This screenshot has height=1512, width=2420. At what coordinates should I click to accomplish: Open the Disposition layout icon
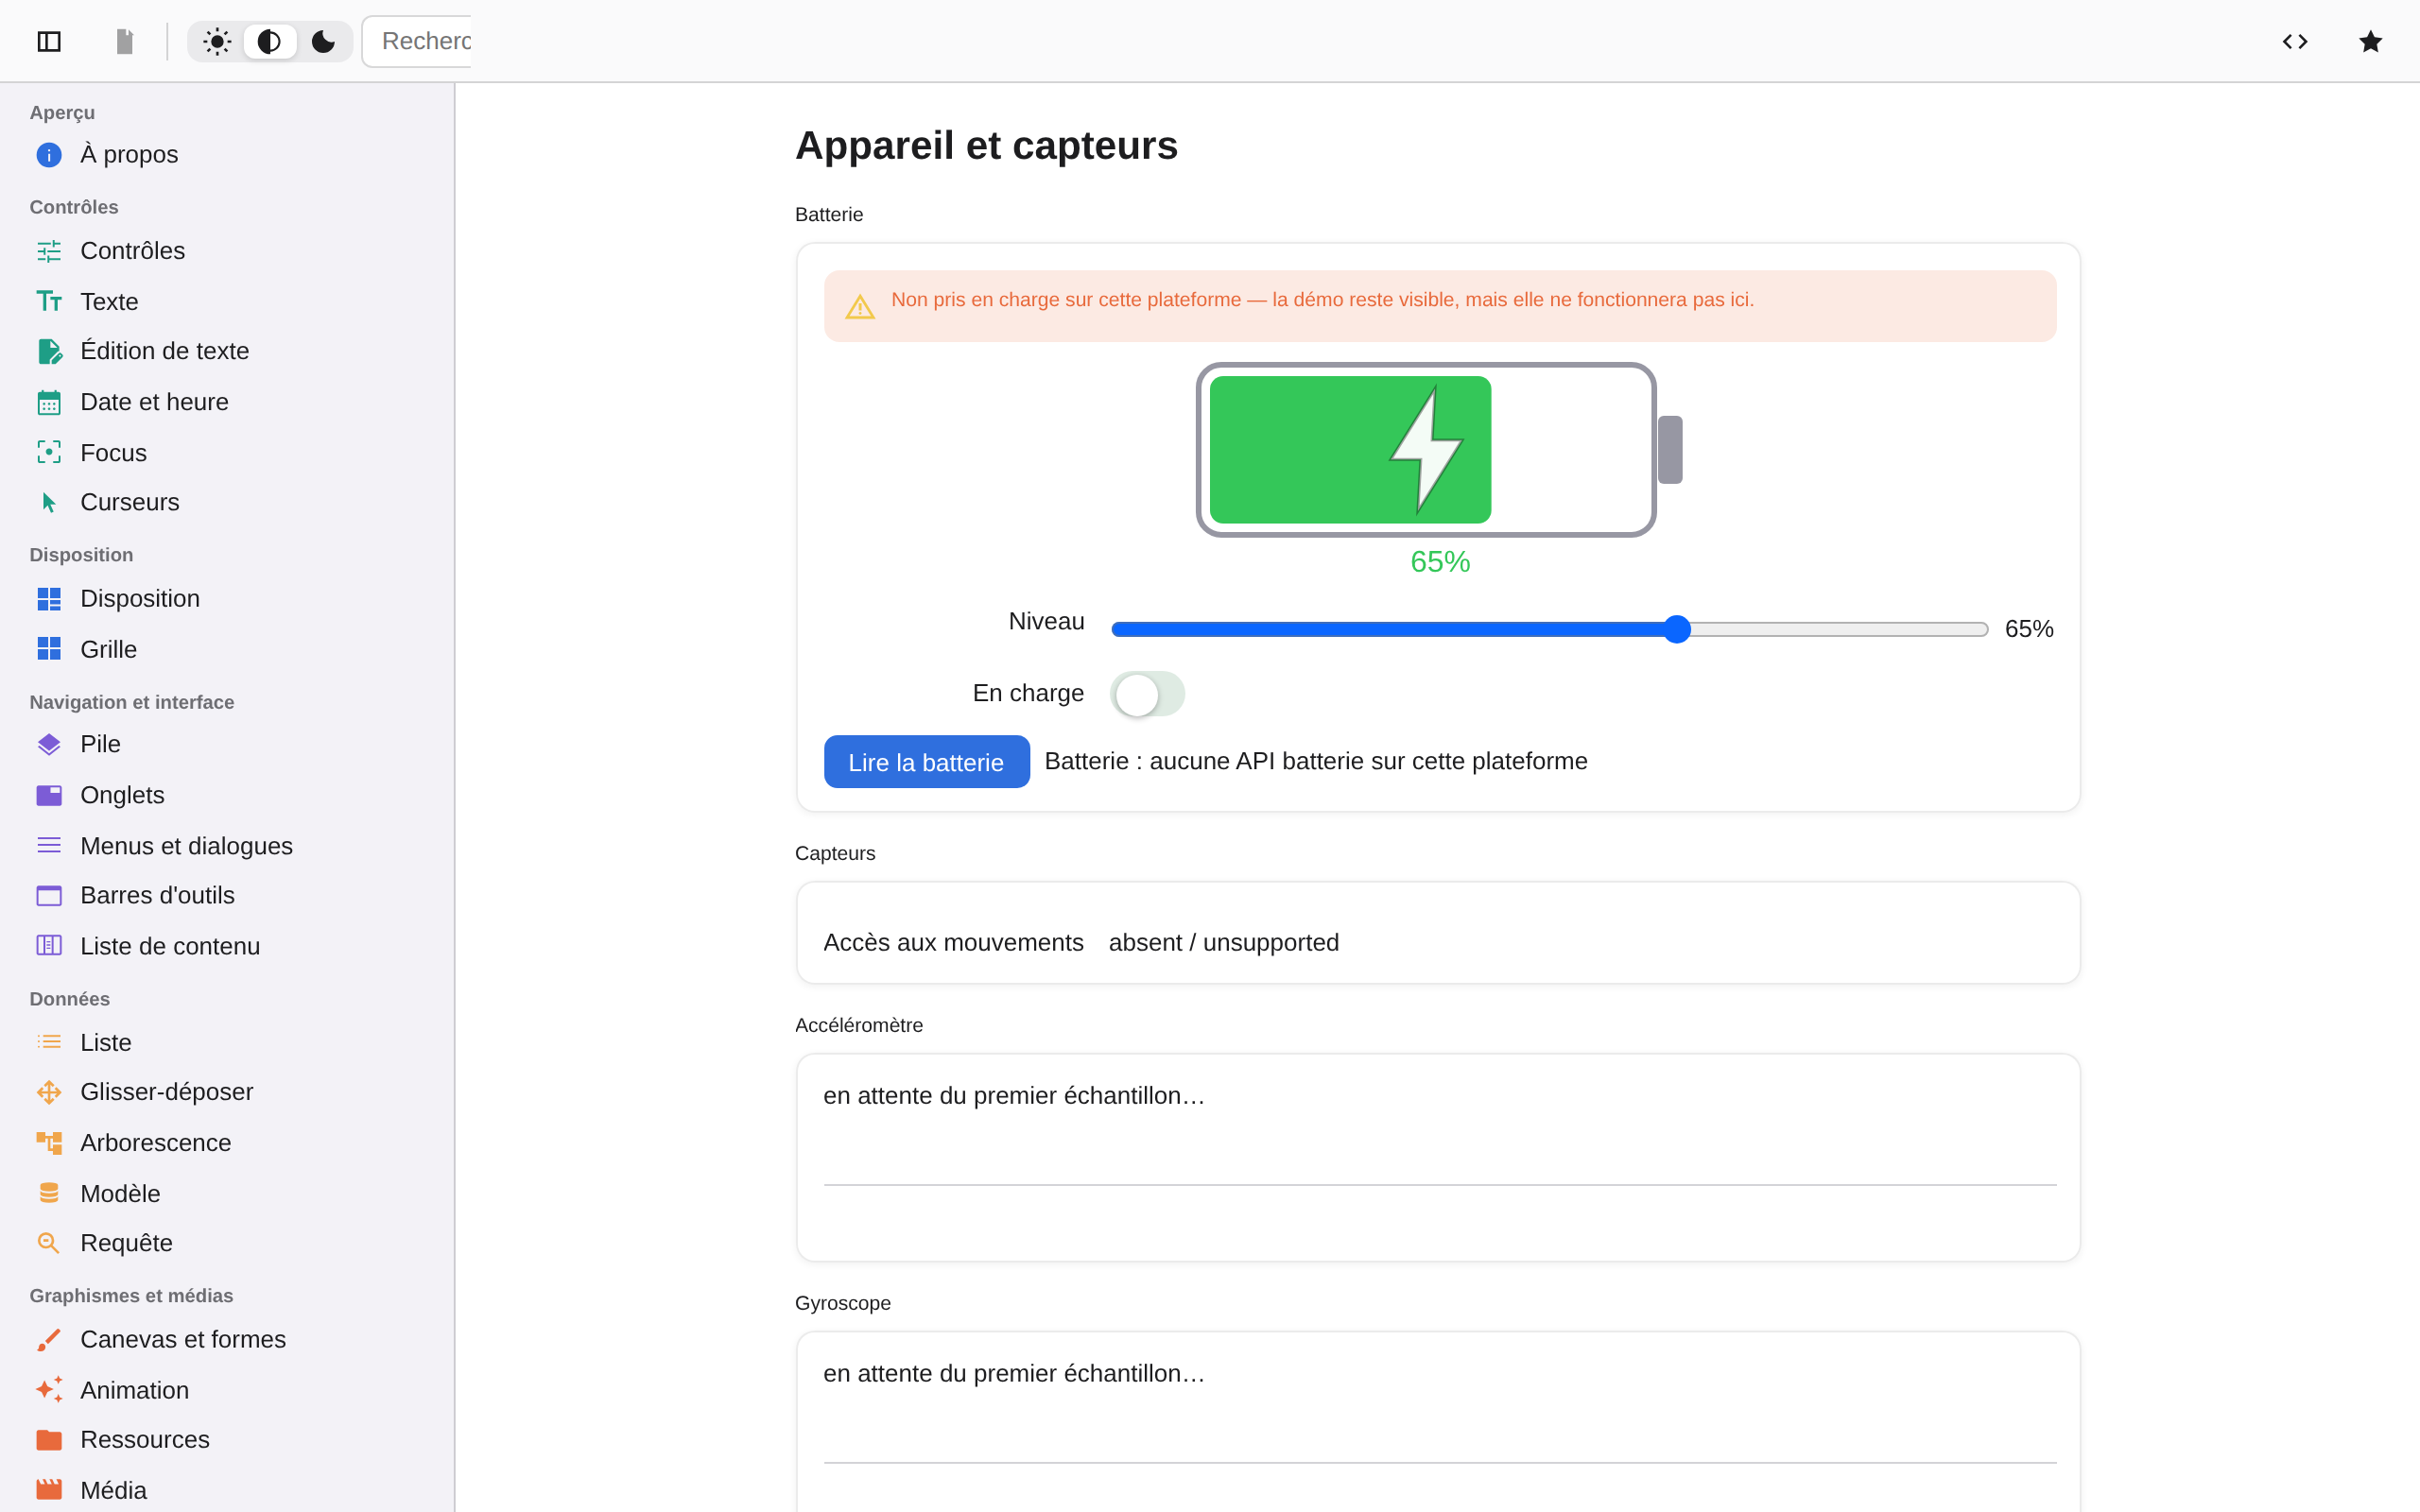click(x=49, y=599)
